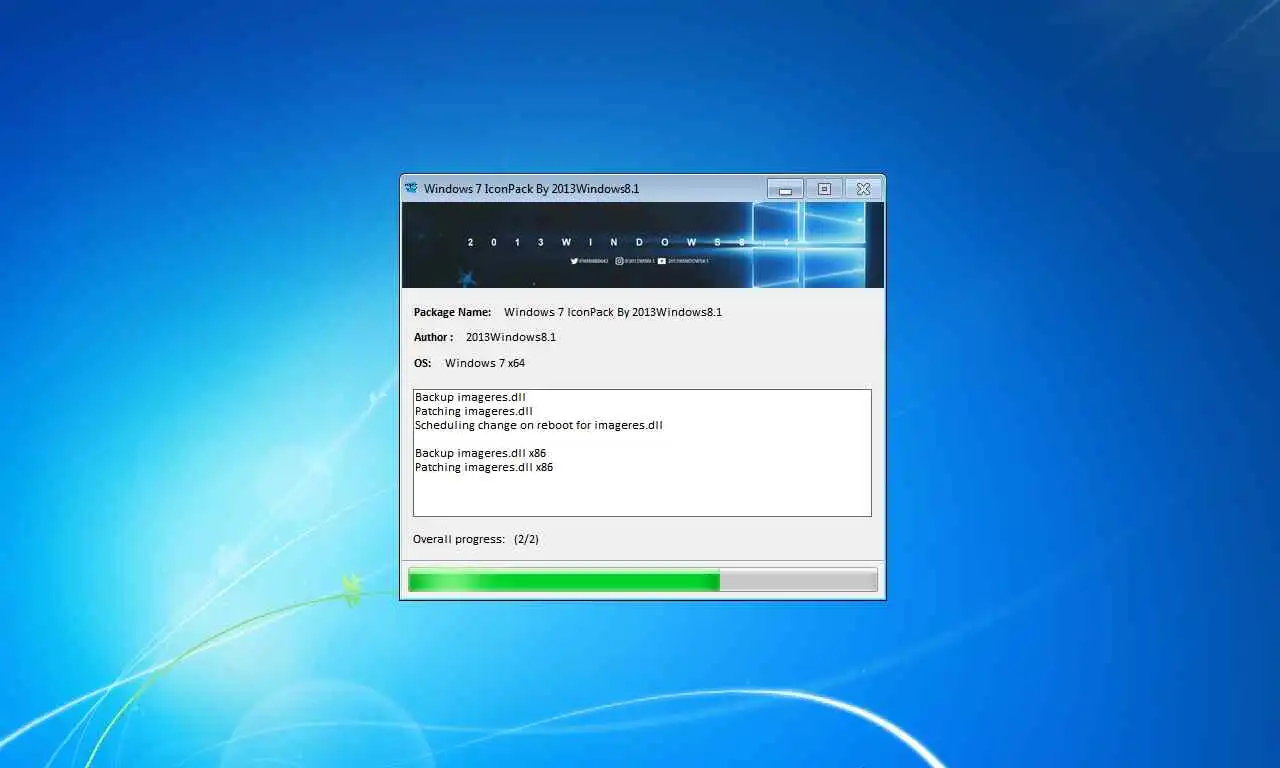Click the installer app icon in title bar
Image resolution: width=1280 pixels, height=768 pixels.
click(410, 188)
